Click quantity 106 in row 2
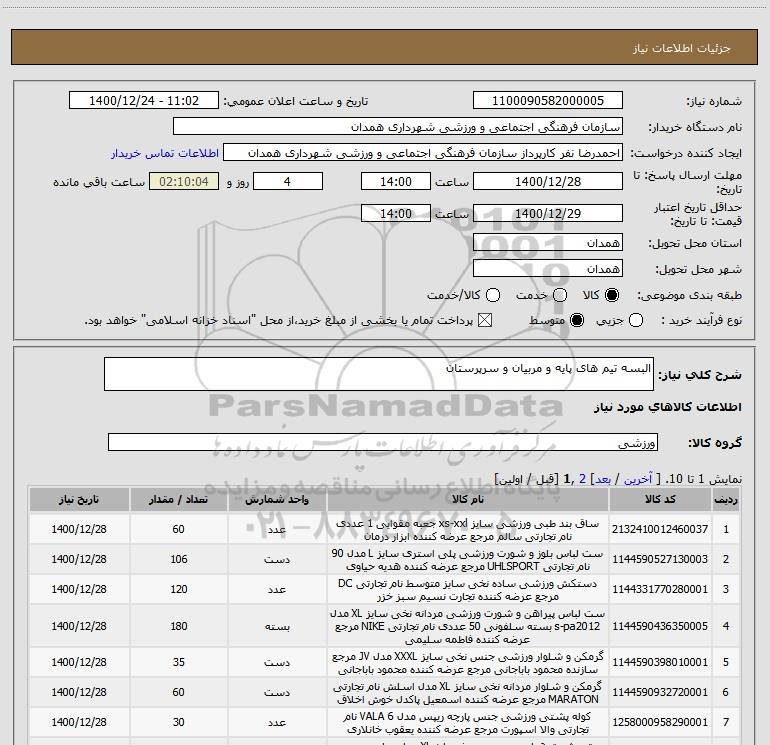Viewport: 770px width, 745px height. (x=179, y=559)
